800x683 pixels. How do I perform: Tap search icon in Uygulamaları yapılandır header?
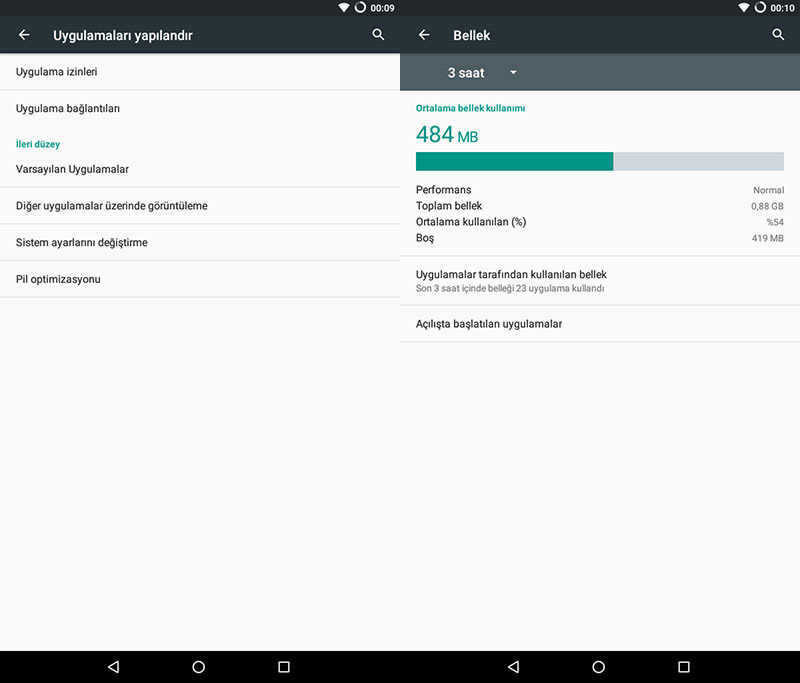point(378,35)
